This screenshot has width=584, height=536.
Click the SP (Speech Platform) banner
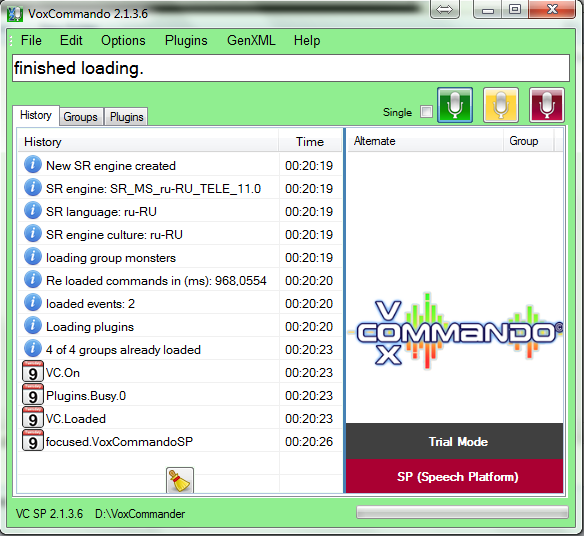click(x=455, y=476)
